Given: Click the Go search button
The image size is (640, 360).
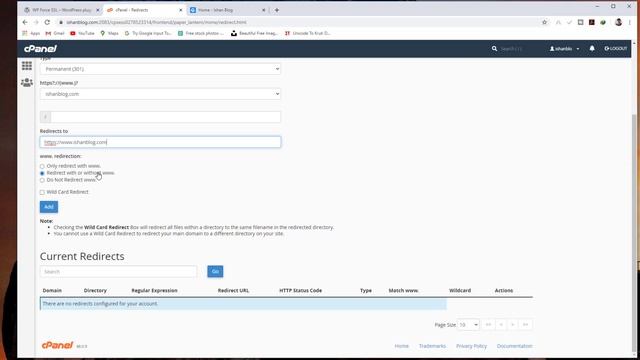Looking at the screenshot, I should [x=215, y=271].
